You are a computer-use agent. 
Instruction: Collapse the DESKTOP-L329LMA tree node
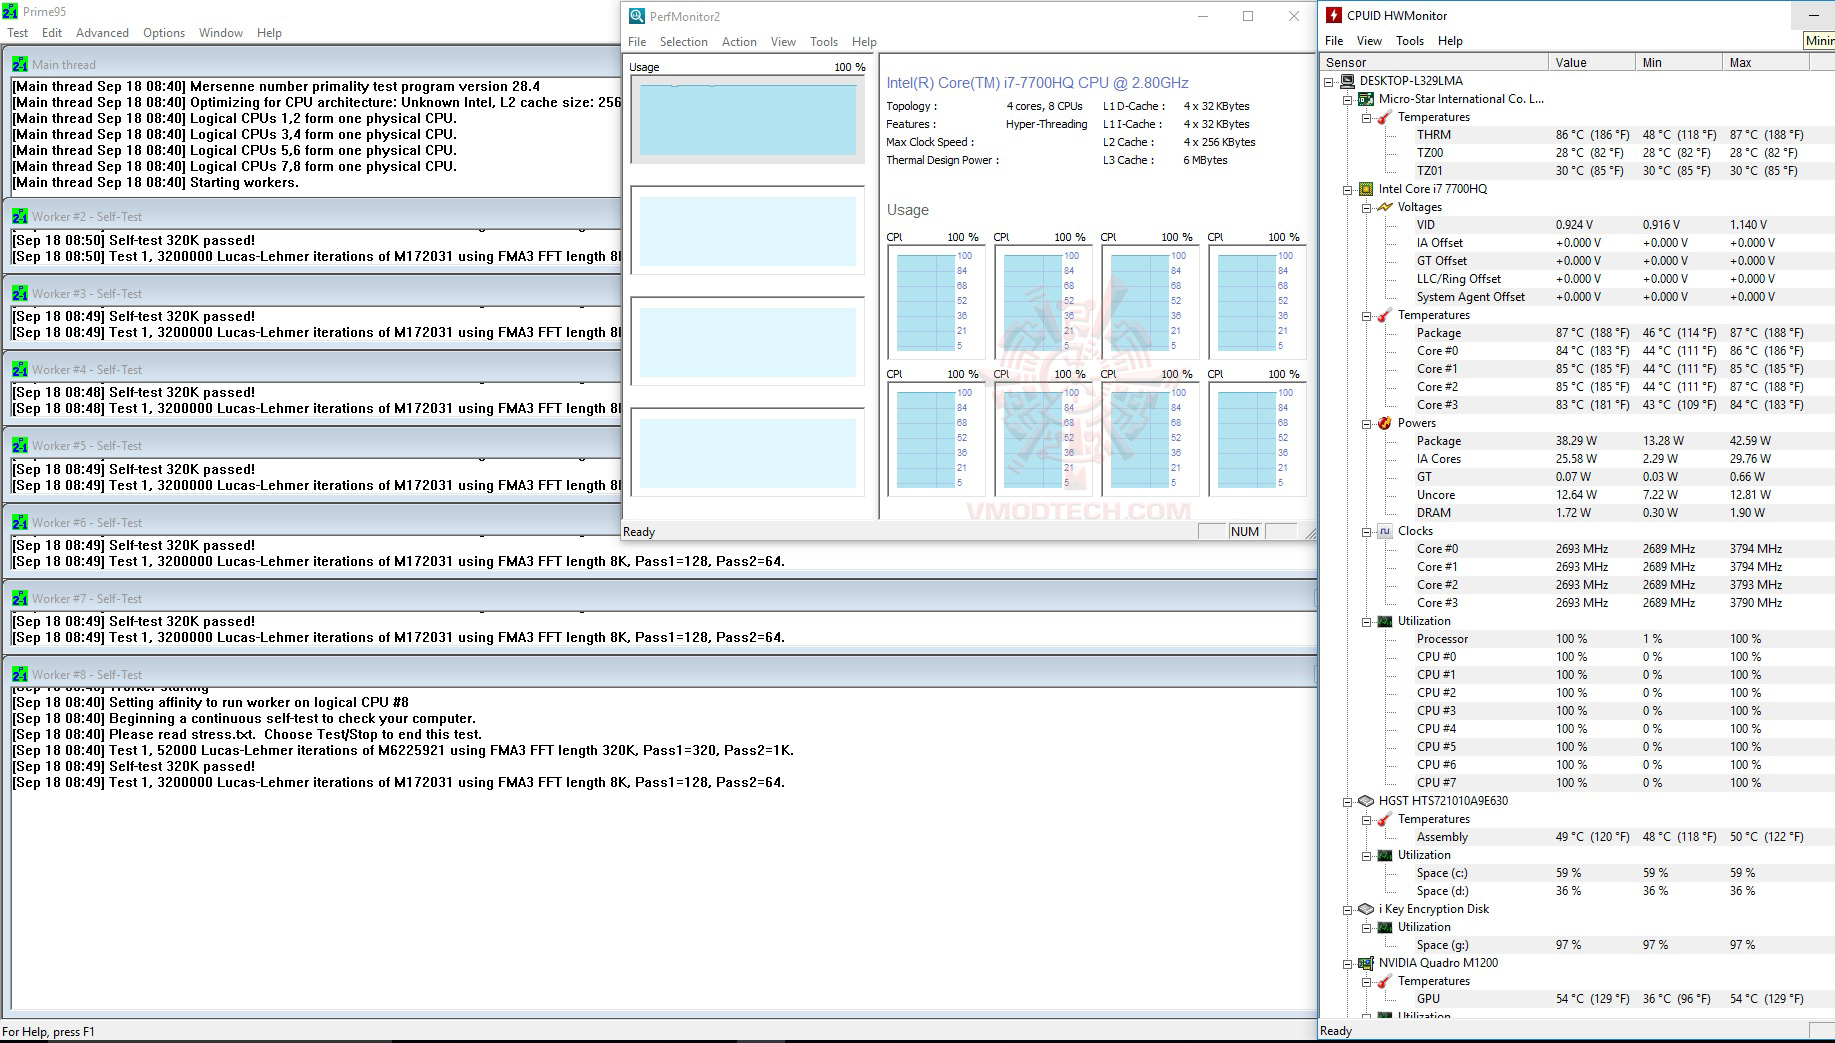[1329, 81]
